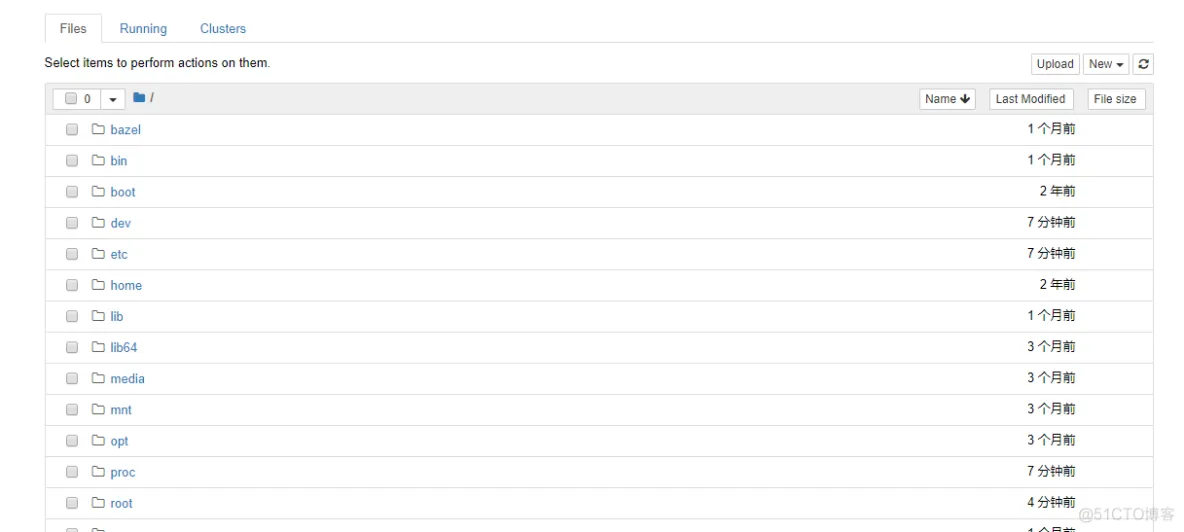
Task: Click the folder icon next to home
Action: tap(98, 284)
